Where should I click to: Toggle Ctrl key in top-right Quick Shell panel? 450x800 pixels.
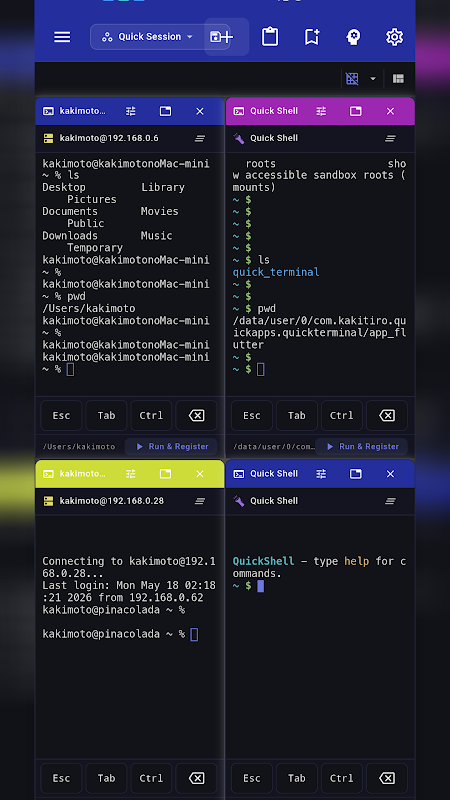pyautogui.click(x=341, y=415)
